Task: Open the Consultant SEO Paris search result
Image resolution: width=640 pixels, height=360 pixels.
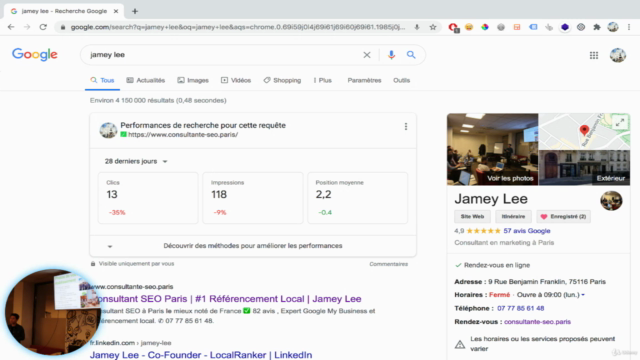Action: tap(229, 299)
